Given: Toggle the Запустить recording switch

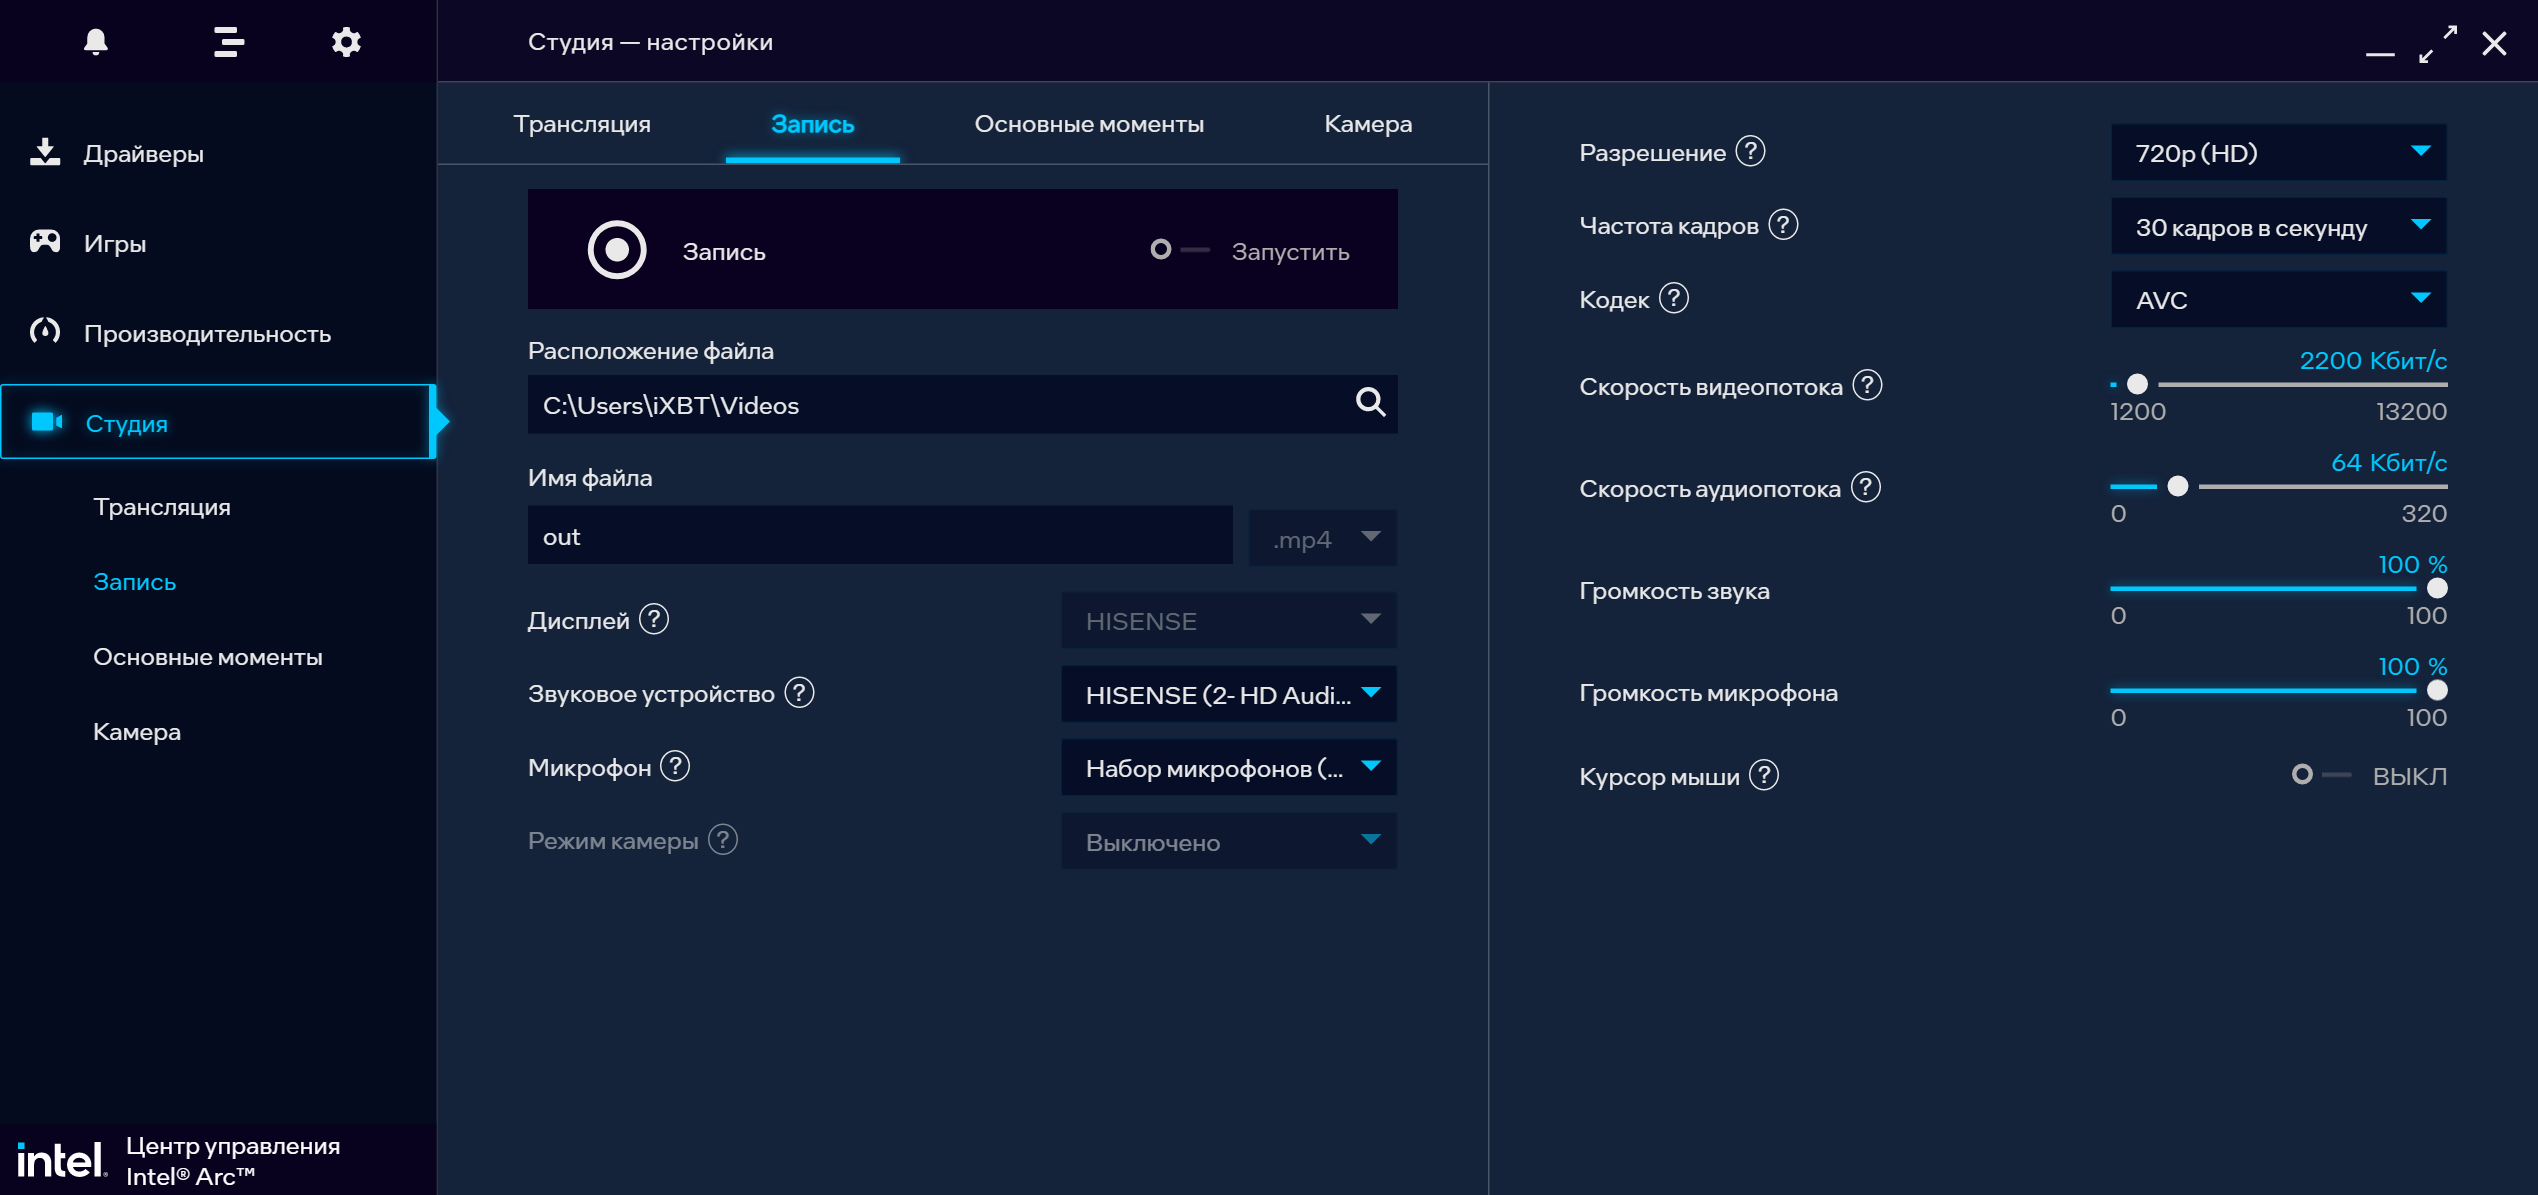Looking at the screenshot, I should pos(1180,250).
